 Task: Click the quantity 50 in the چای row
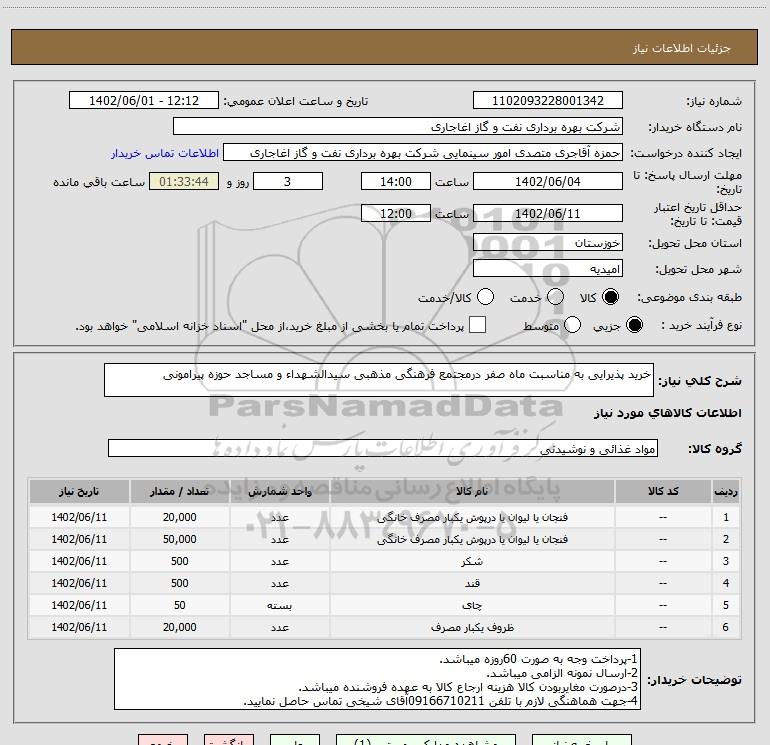click(x=180, y=606)
